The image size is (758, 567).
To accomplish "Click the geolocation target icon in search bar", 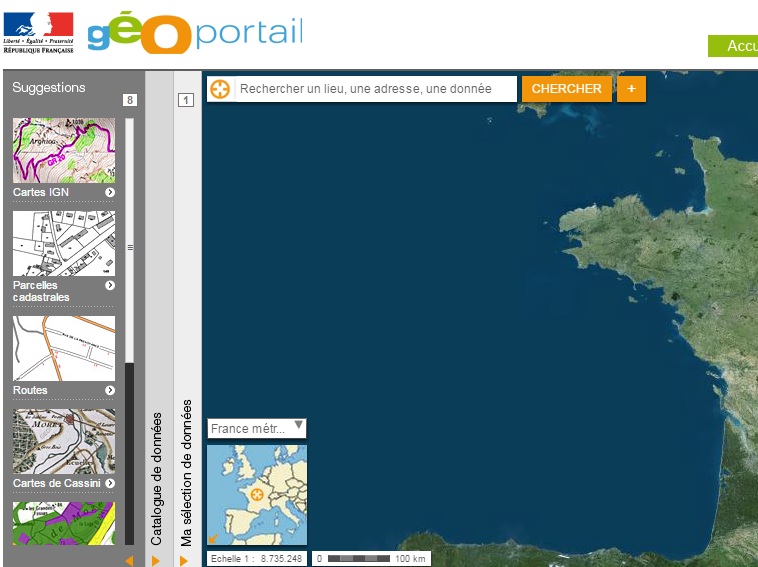I will tap(220, 89).
